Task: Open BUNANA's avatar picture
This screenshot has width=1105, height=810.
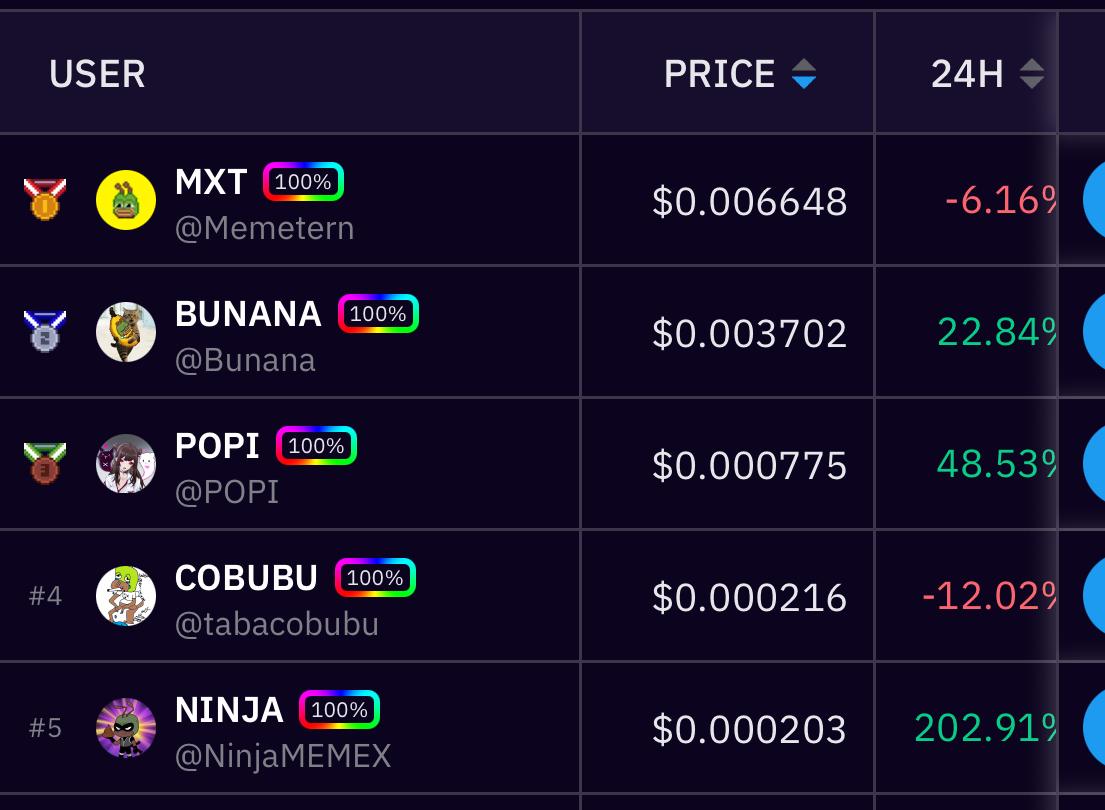Action: [126, 332]
